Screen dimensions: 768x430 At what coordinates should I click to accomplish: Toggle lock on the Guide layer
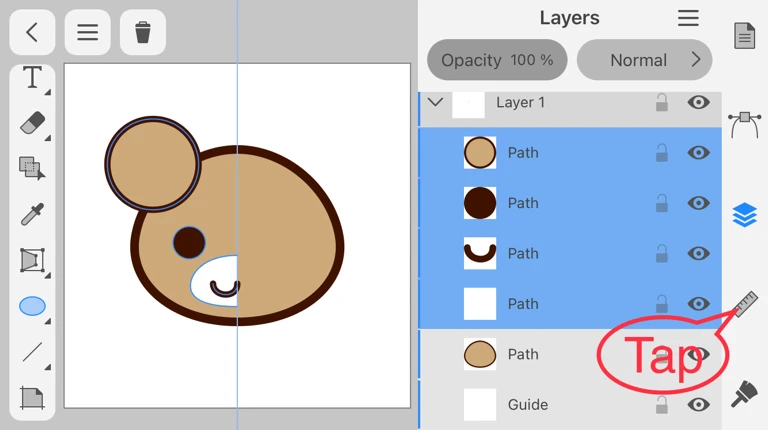(661, 405)
